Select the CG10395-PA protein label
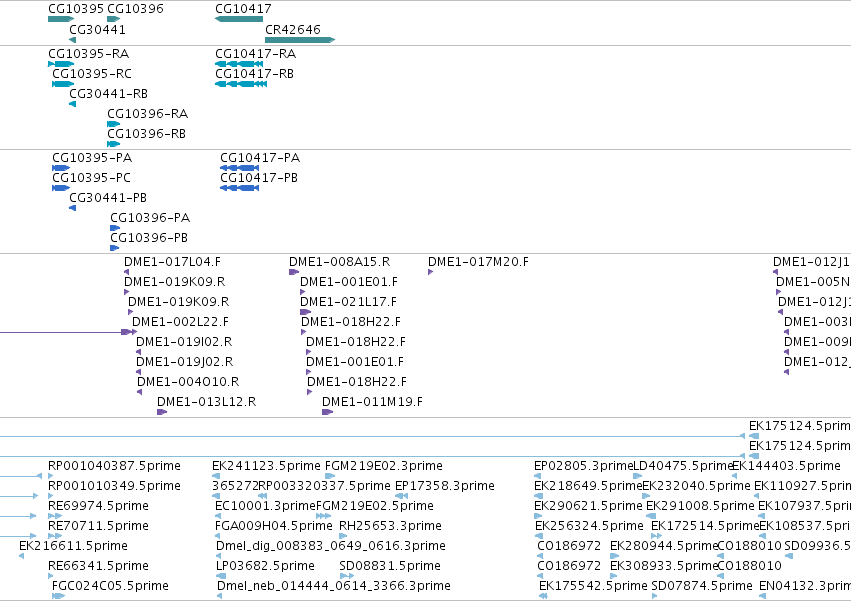 (92, 158)
